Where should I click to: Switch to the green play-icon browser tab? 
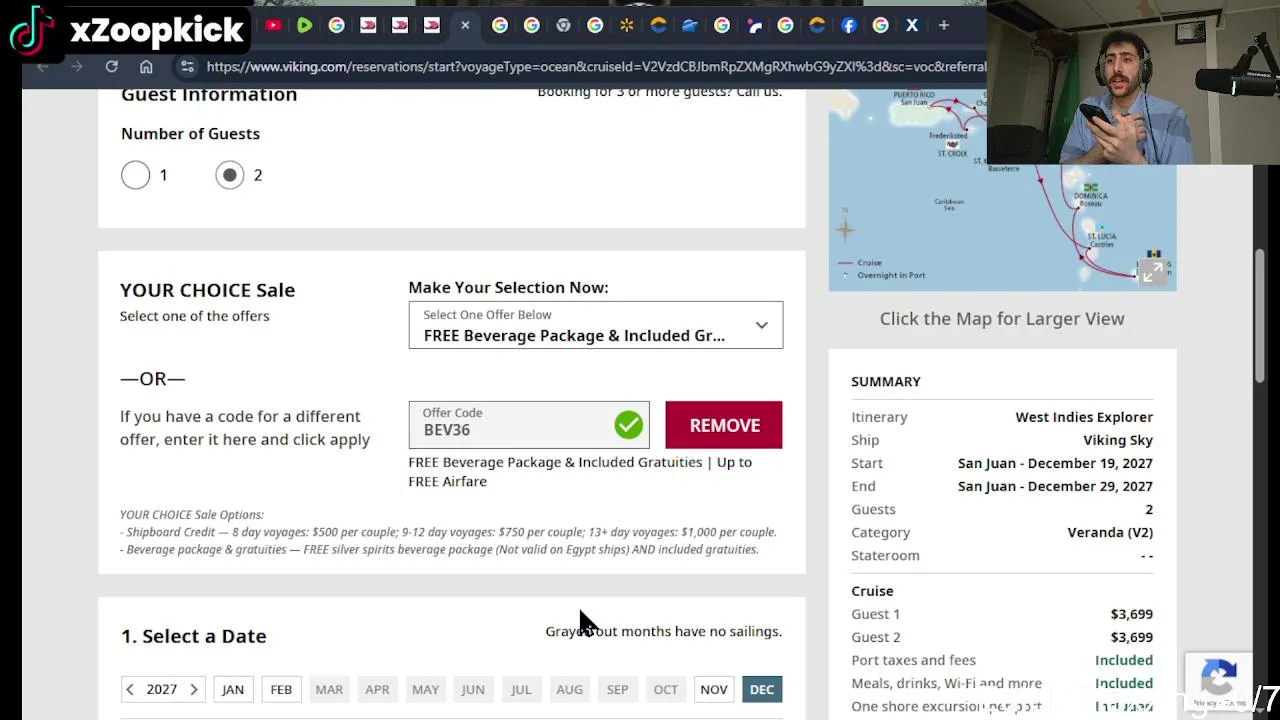[x=304, y=25]
